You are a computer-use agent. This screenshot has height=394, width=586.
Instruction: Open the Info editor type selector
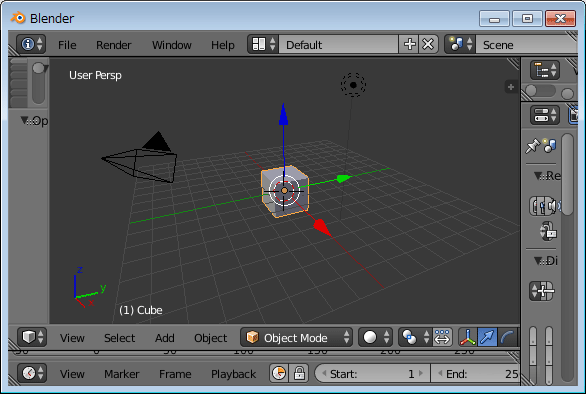coord(31,44)
